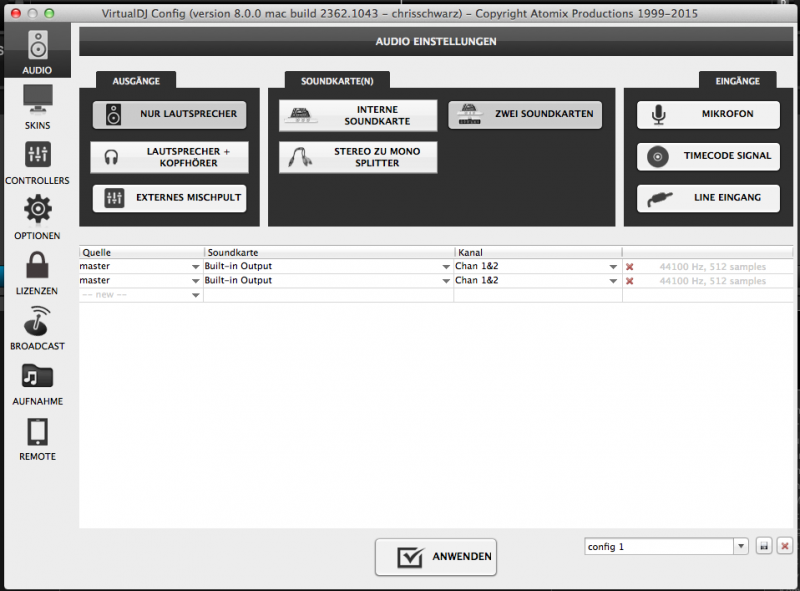Click the Anwenden apply button
Viewport: 800px width, 591px height.
pos(436,557)
